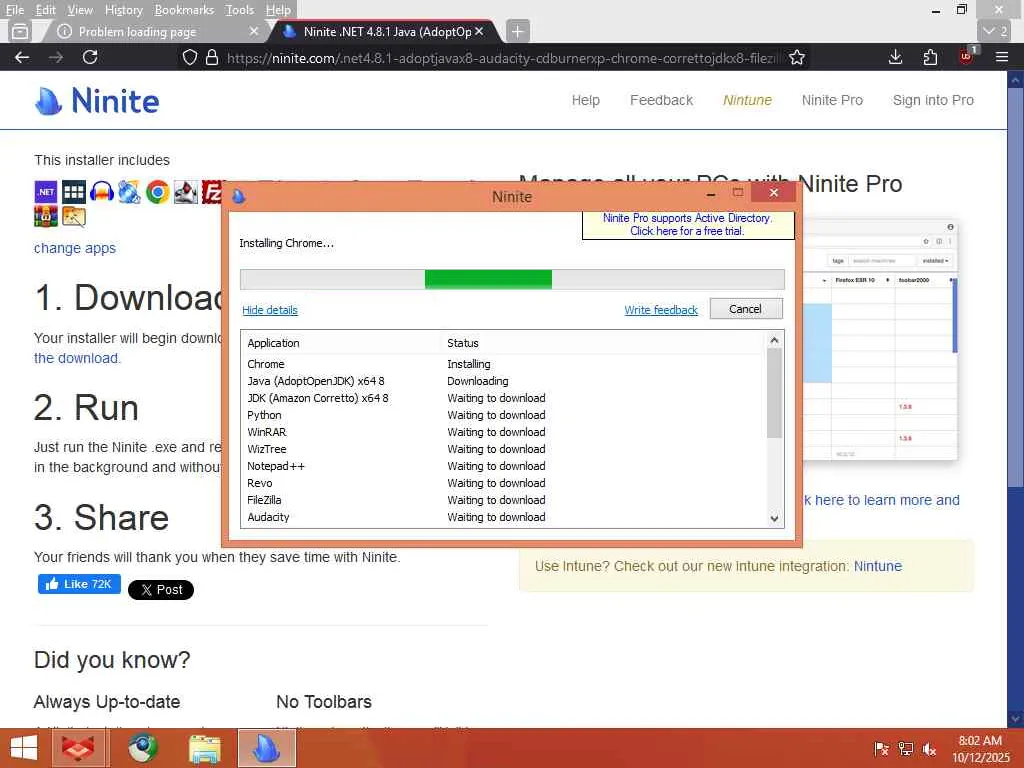Bookmark this page with the star icon
Screen dimensions: 1024x768
click(797, 57)
